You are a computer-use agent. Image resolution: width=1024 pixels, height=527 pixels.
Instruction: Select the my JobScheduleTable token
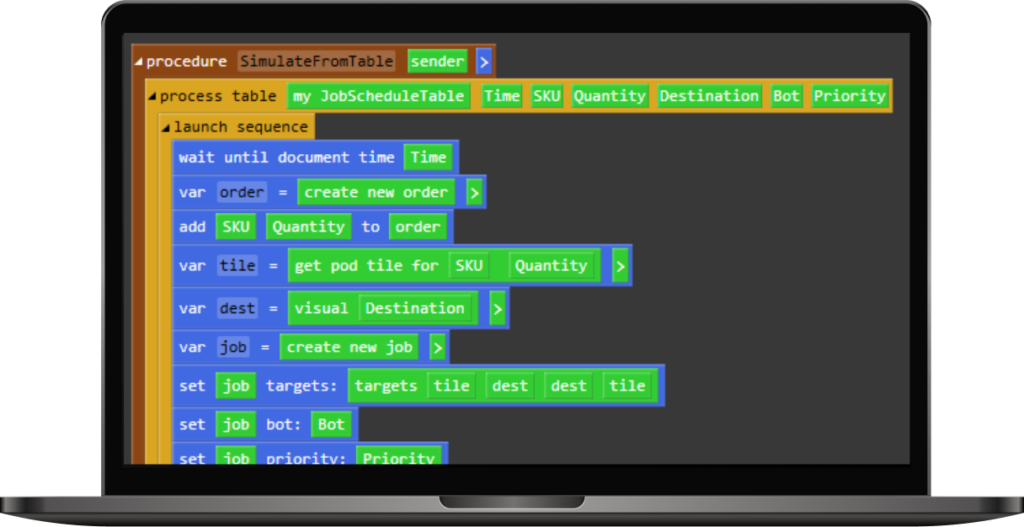(379, 96)
